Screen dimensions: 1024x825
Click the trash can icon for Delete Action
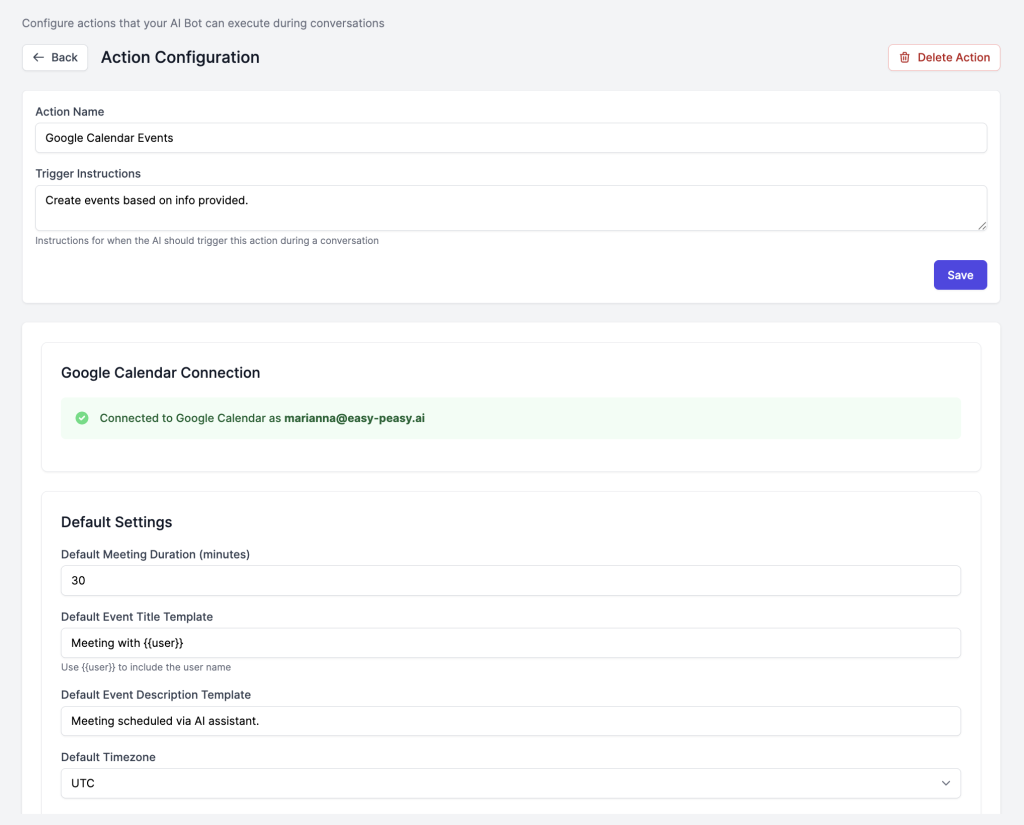(905, 58)
